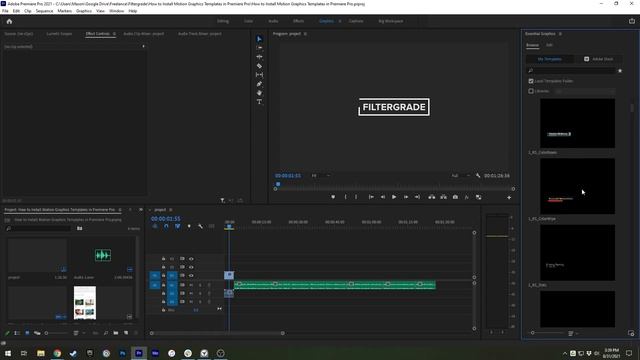The image size is (640, 360).
Task: Add a marker in the timeline
Action: click(189, 226)
